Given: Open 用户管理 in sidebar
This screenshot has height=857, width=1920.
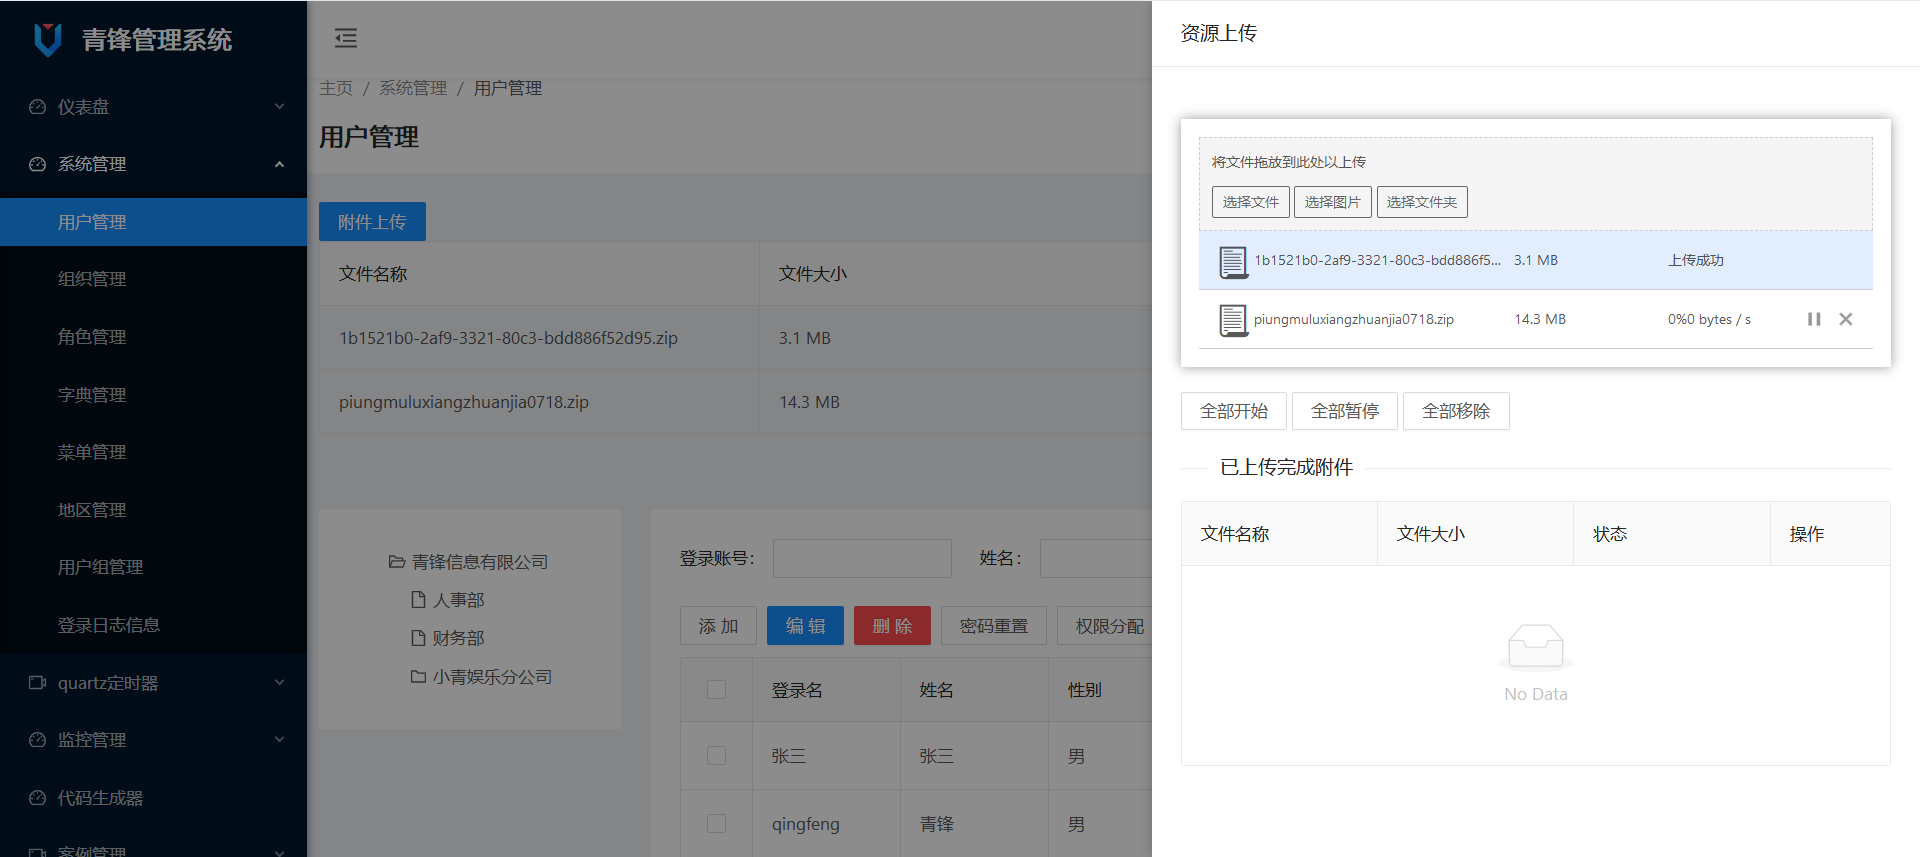Looking at the screenshot, I should click(153, 222).
